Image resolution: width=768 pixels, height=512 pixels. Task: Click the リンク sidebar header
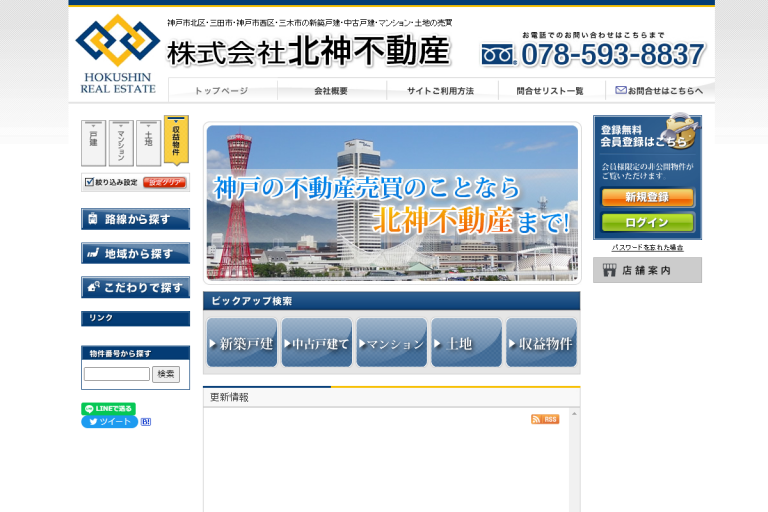point(135,318)
